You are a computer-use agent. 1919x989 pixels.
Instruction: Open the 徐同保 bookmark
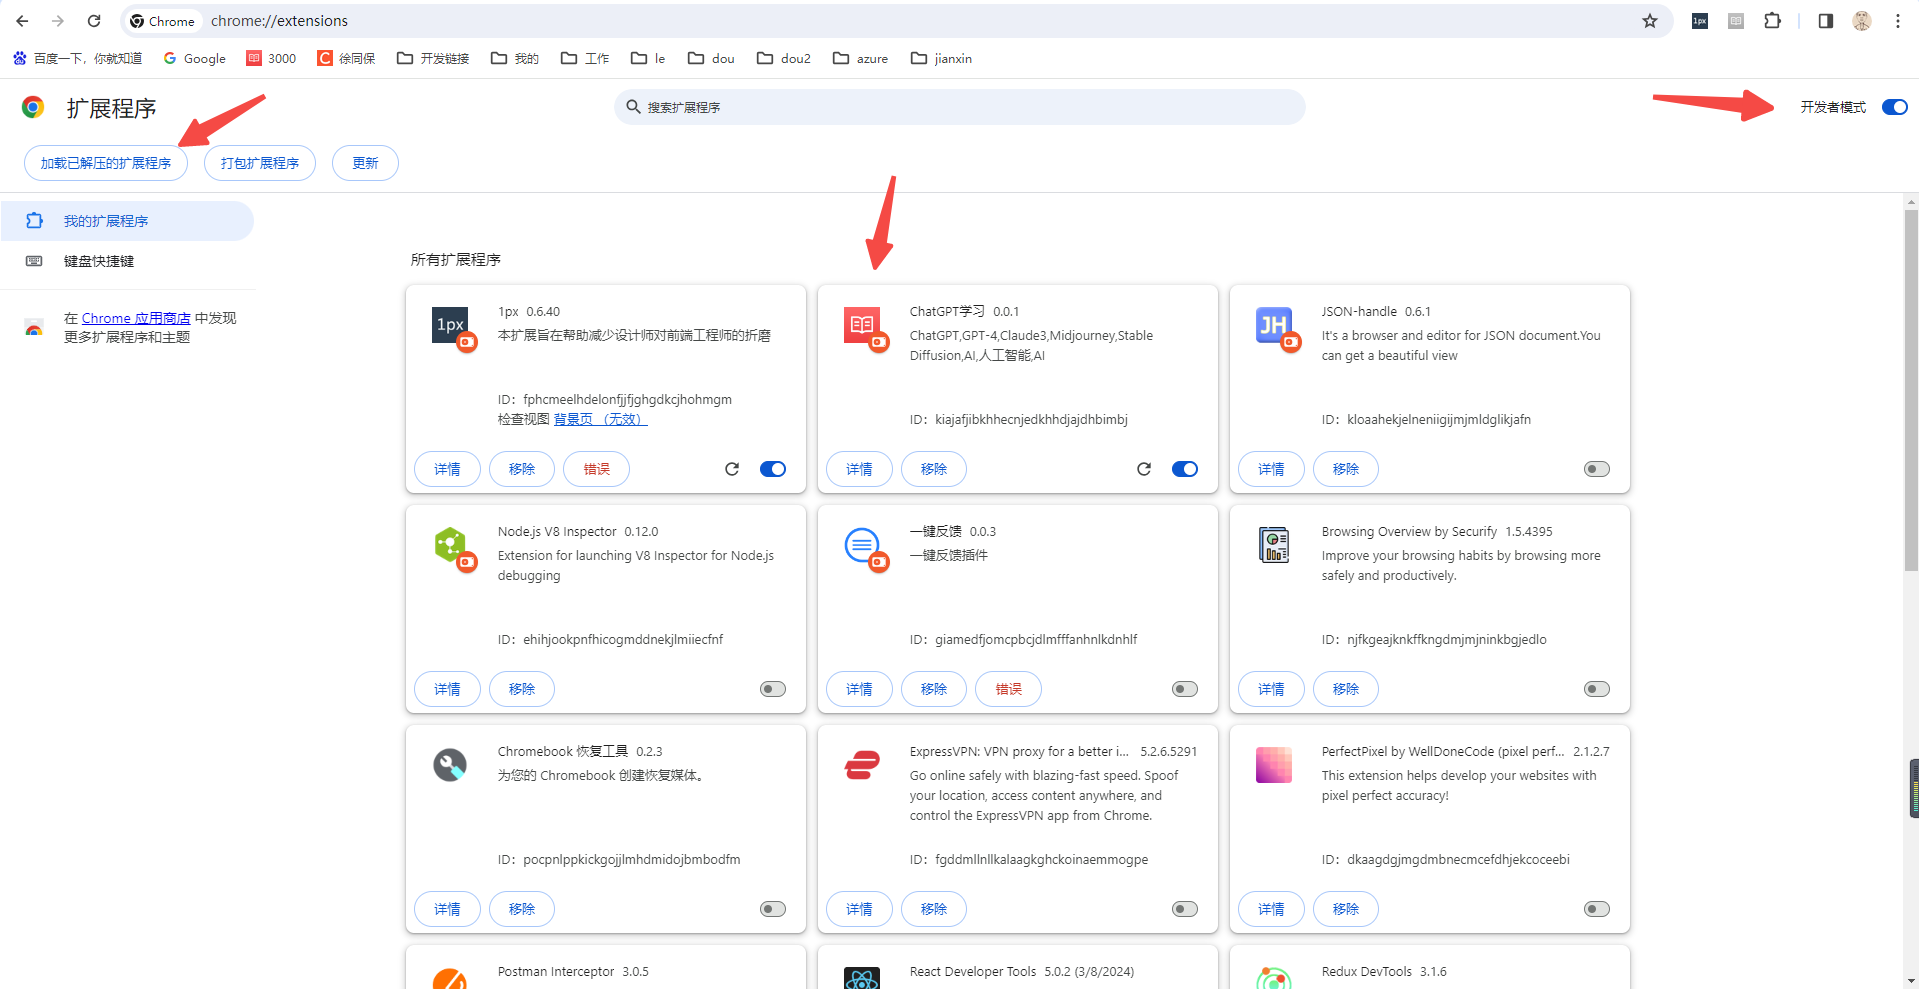[x=346, y=59]
